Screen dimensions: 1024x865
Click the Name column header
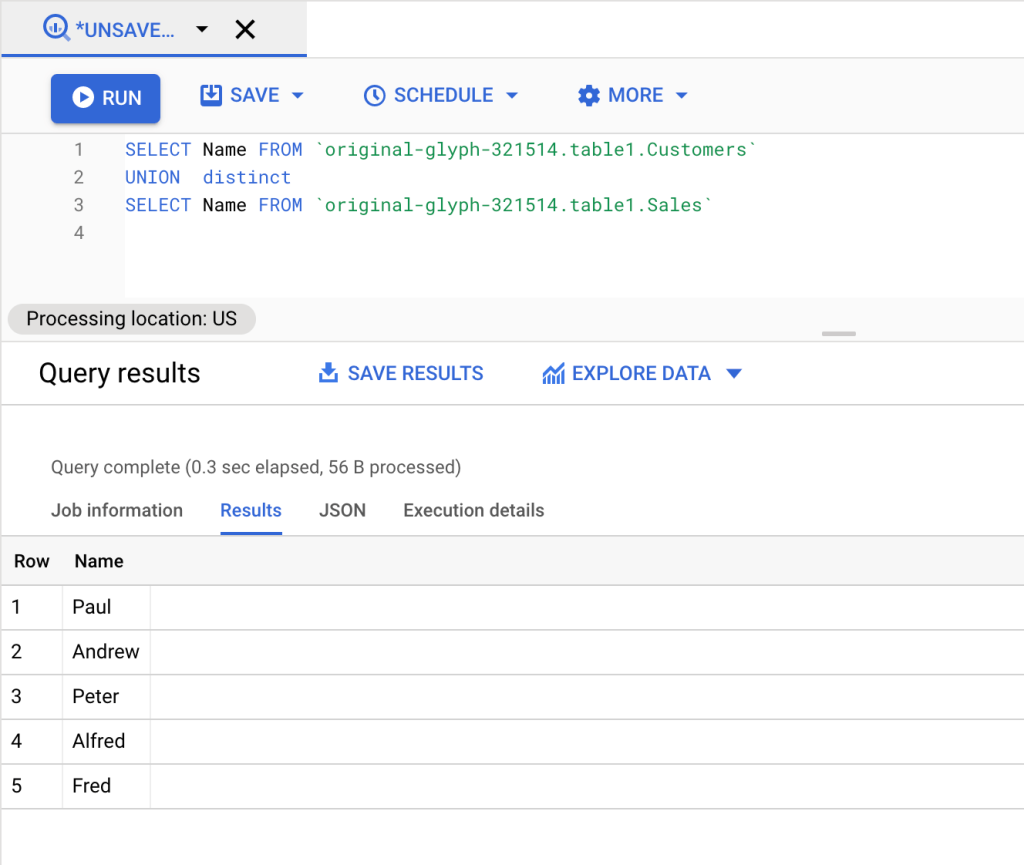coord(99,561)
